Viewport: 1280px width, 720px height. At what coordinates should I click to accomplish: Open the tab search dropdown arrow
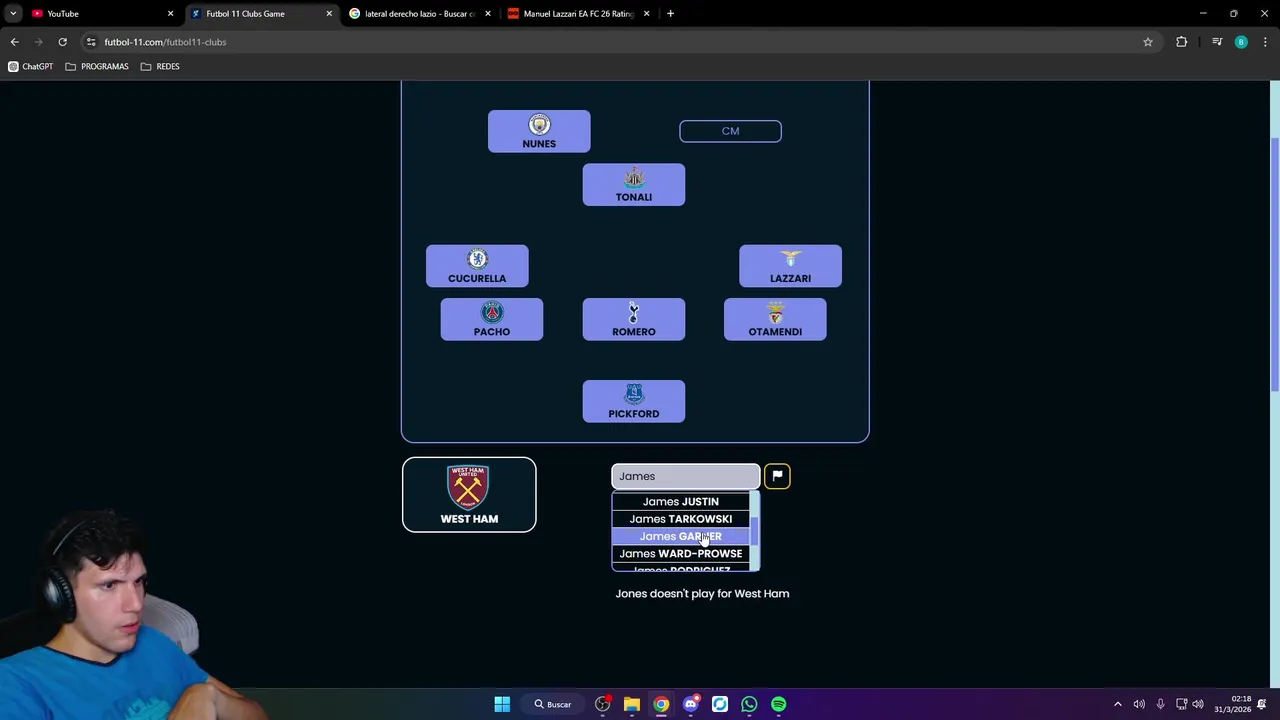click(13, 14)
